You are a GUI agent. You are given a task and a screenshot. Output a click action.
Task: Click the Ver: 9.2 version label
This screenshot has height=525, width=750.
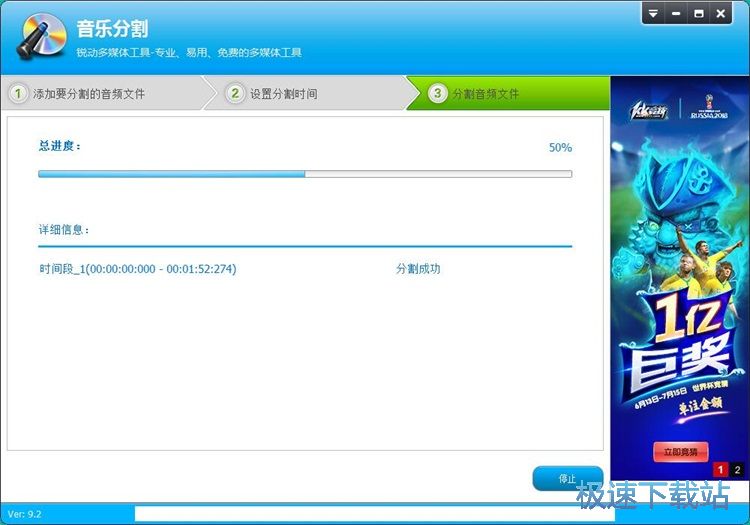point(24,514)
